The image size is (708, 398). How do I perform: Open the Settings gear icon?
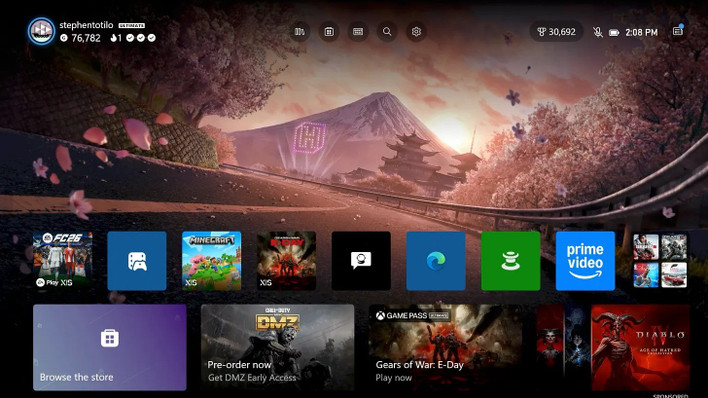point(416,32)
